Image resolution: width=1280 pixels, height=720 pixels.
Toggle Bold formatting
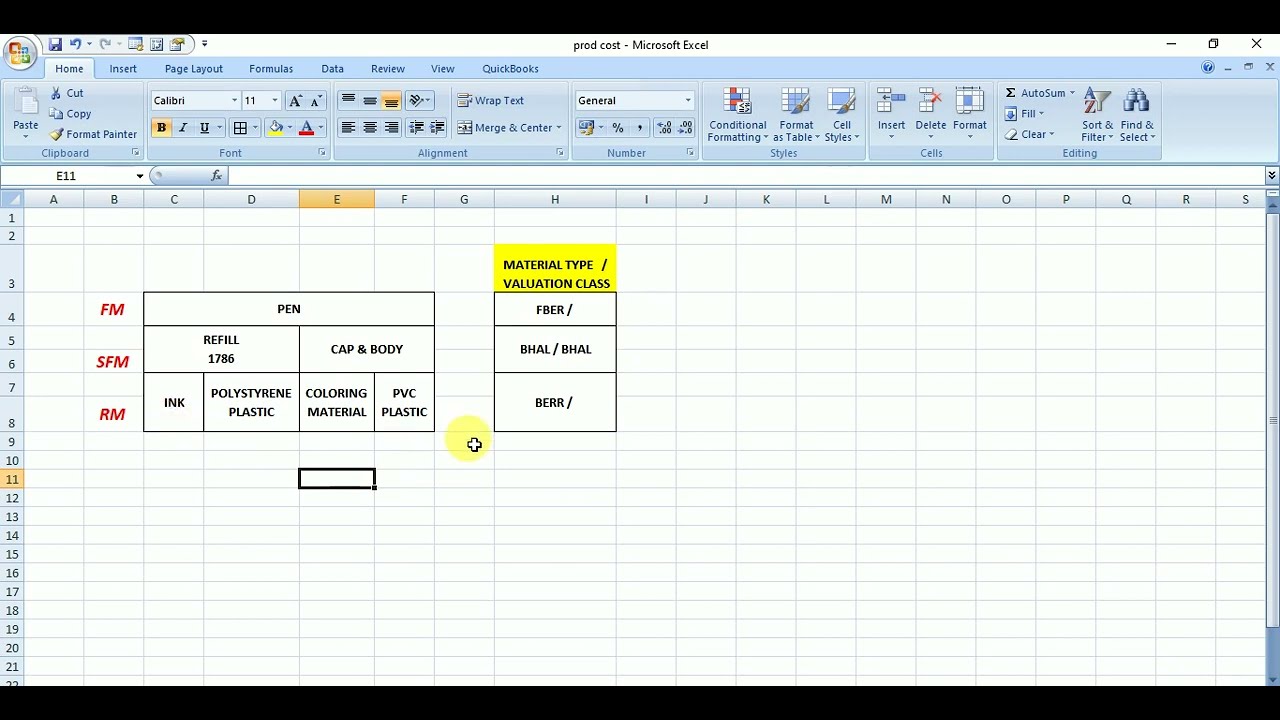coord(161,128)
